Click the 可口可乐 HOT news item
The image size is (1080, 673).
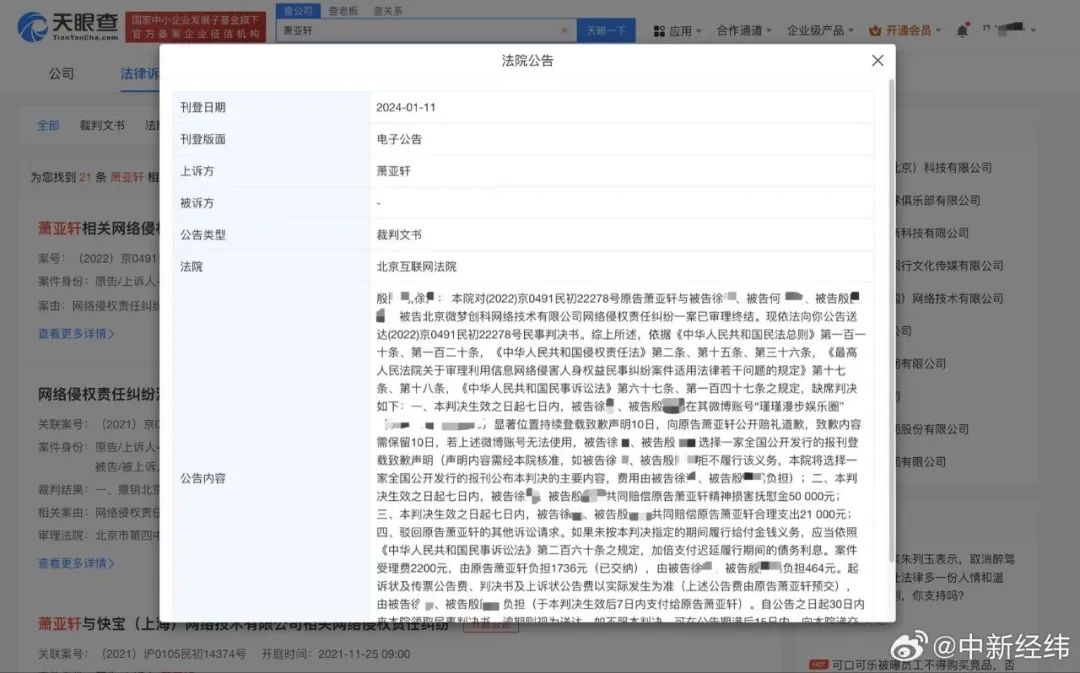[913, 664]
